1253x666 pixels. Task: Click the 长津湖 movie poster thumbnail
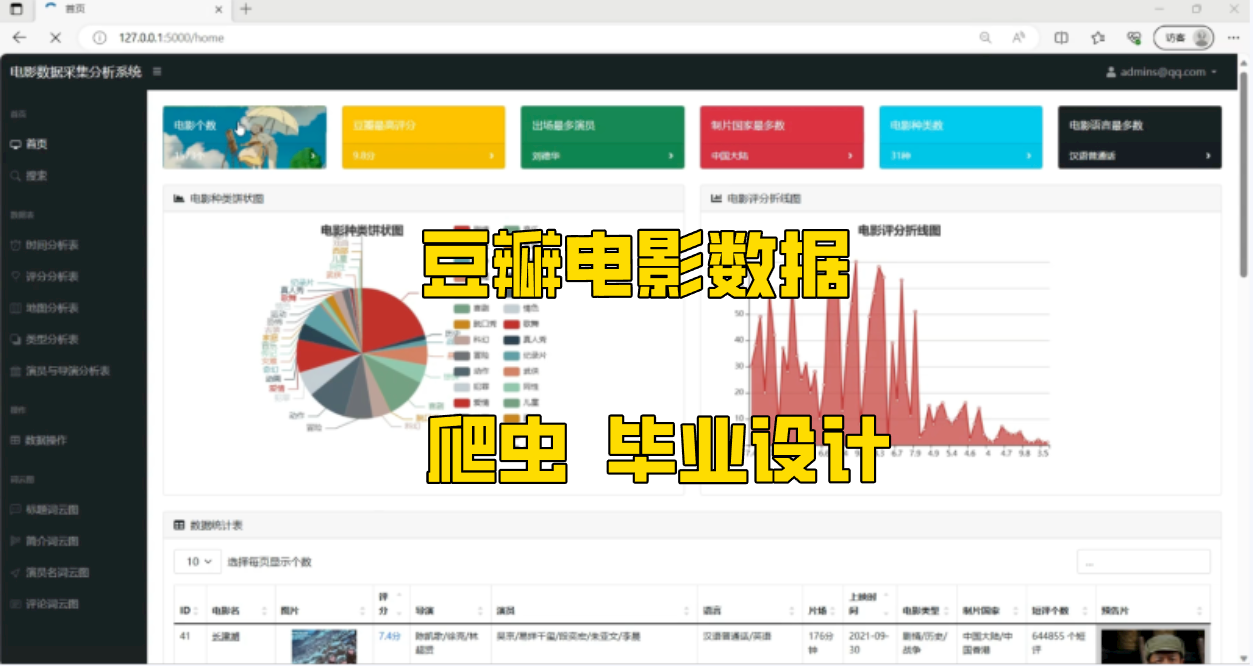[324, 647]
